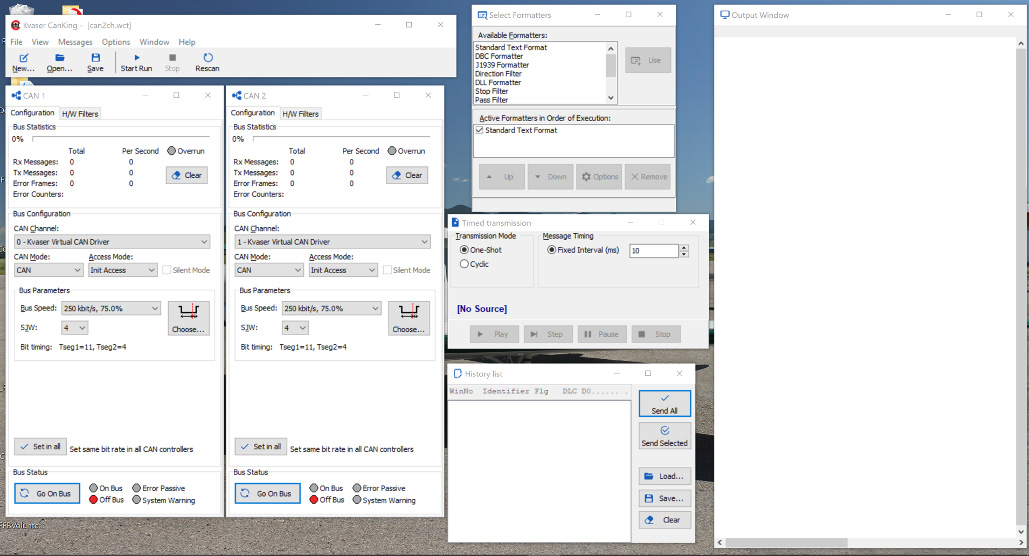Image resolution: width=1029 pixels, height=556 pixels.
Task: Remove the active formatter
Action: (x=648, y=177)
